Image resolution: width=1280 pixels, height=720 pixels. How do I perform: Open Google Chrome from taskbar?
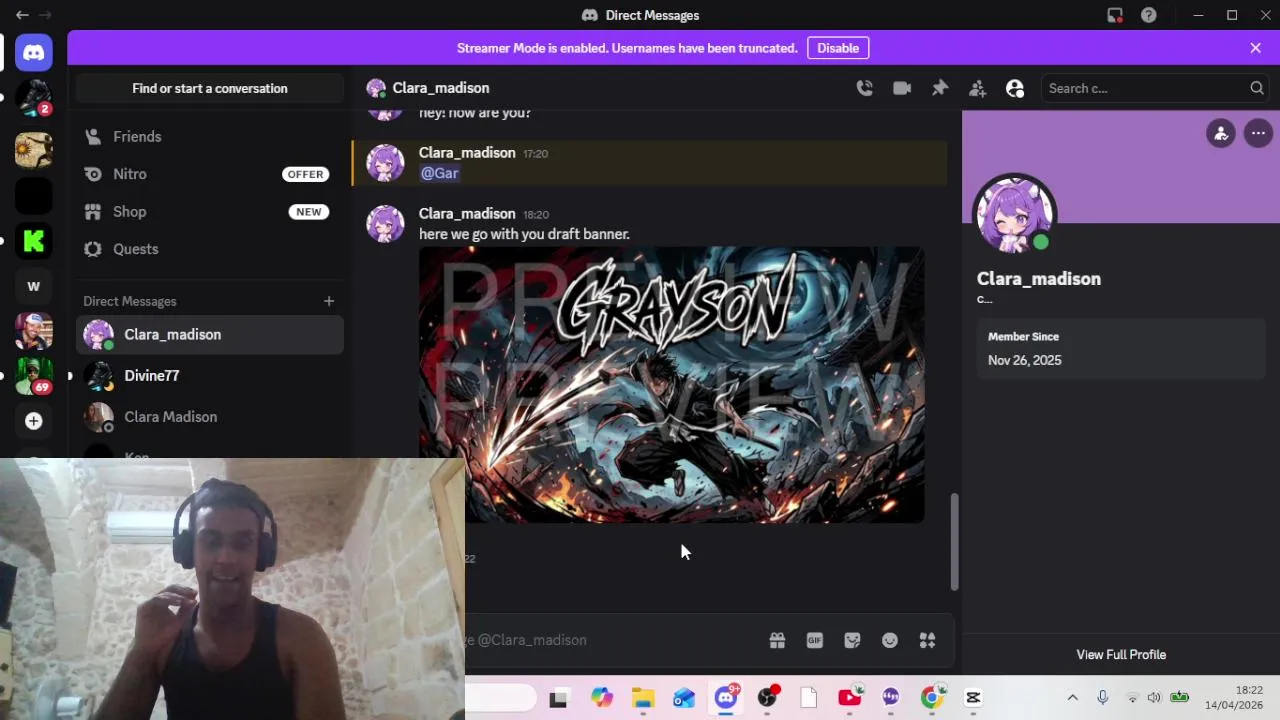tap(931, 698)
